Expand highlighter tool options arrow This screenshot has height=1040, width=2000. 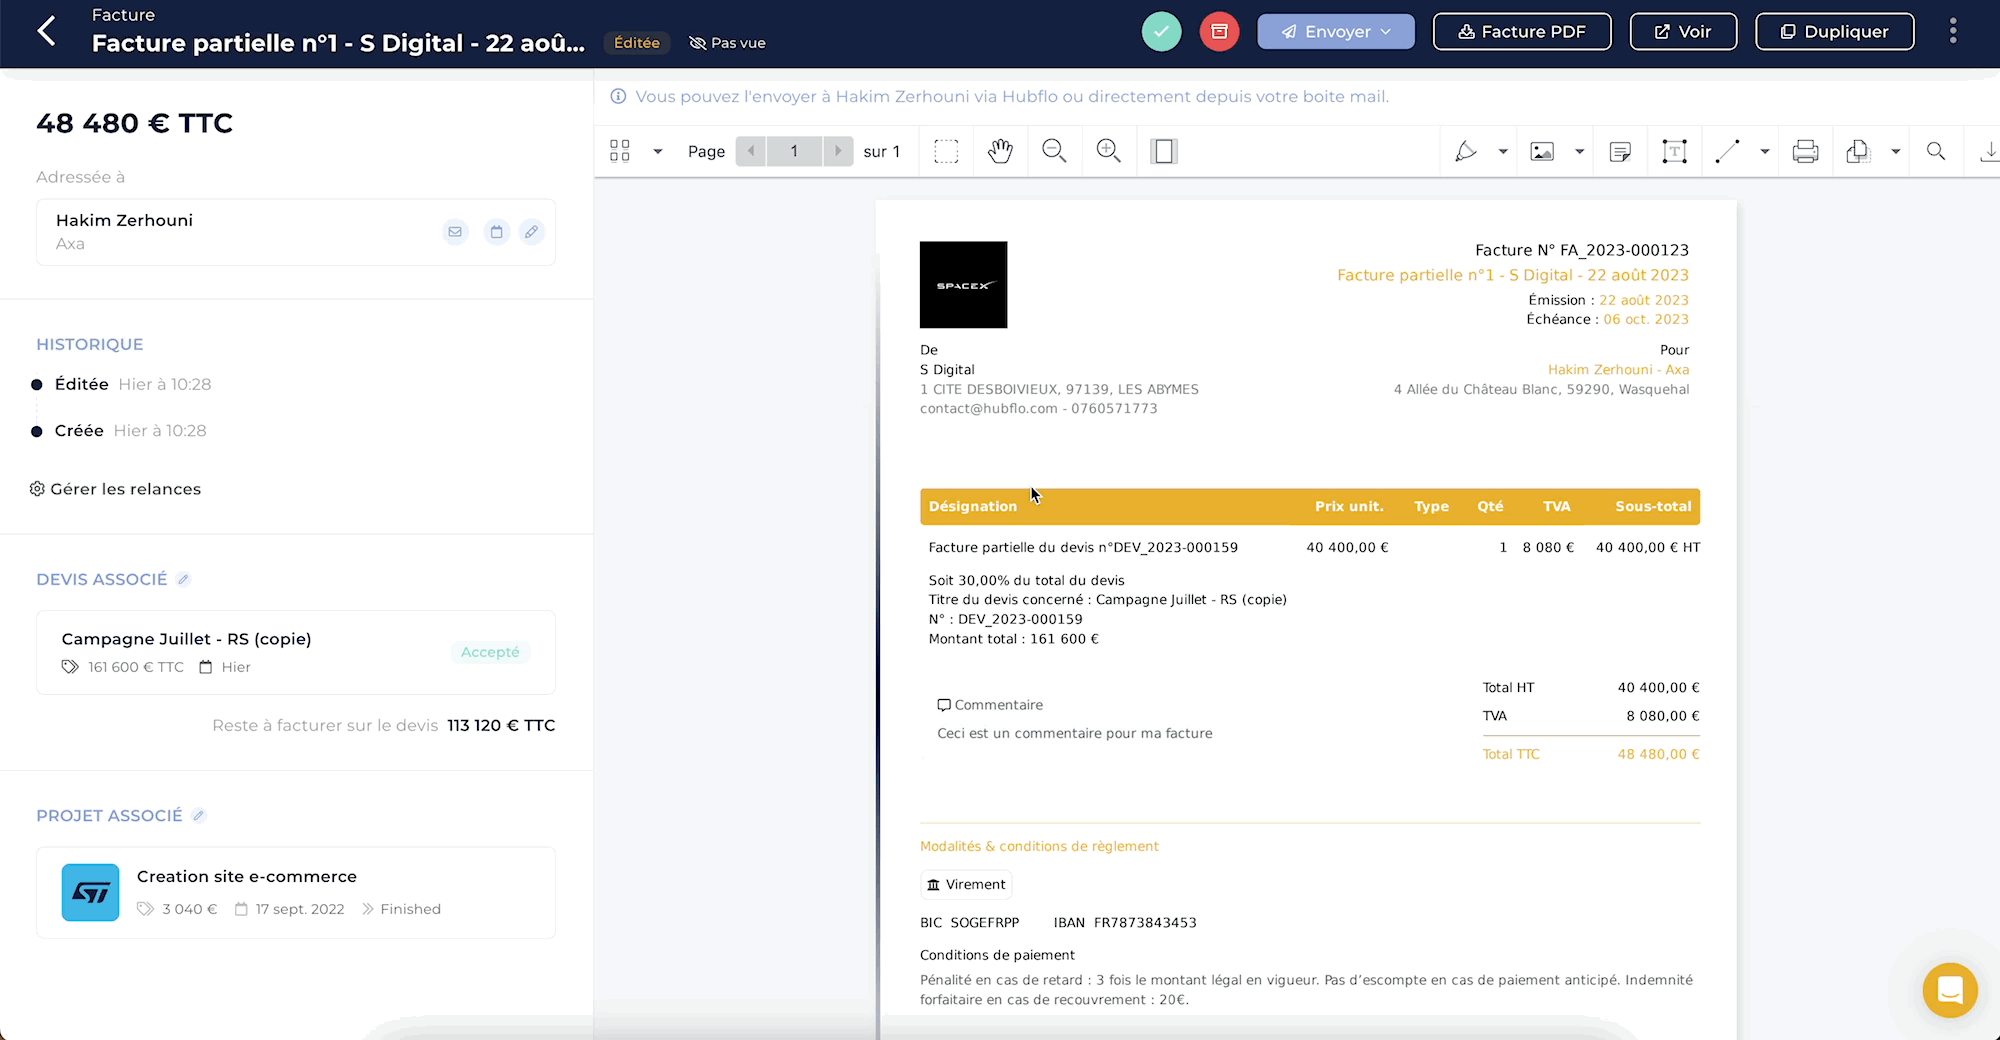[1503, 151]
